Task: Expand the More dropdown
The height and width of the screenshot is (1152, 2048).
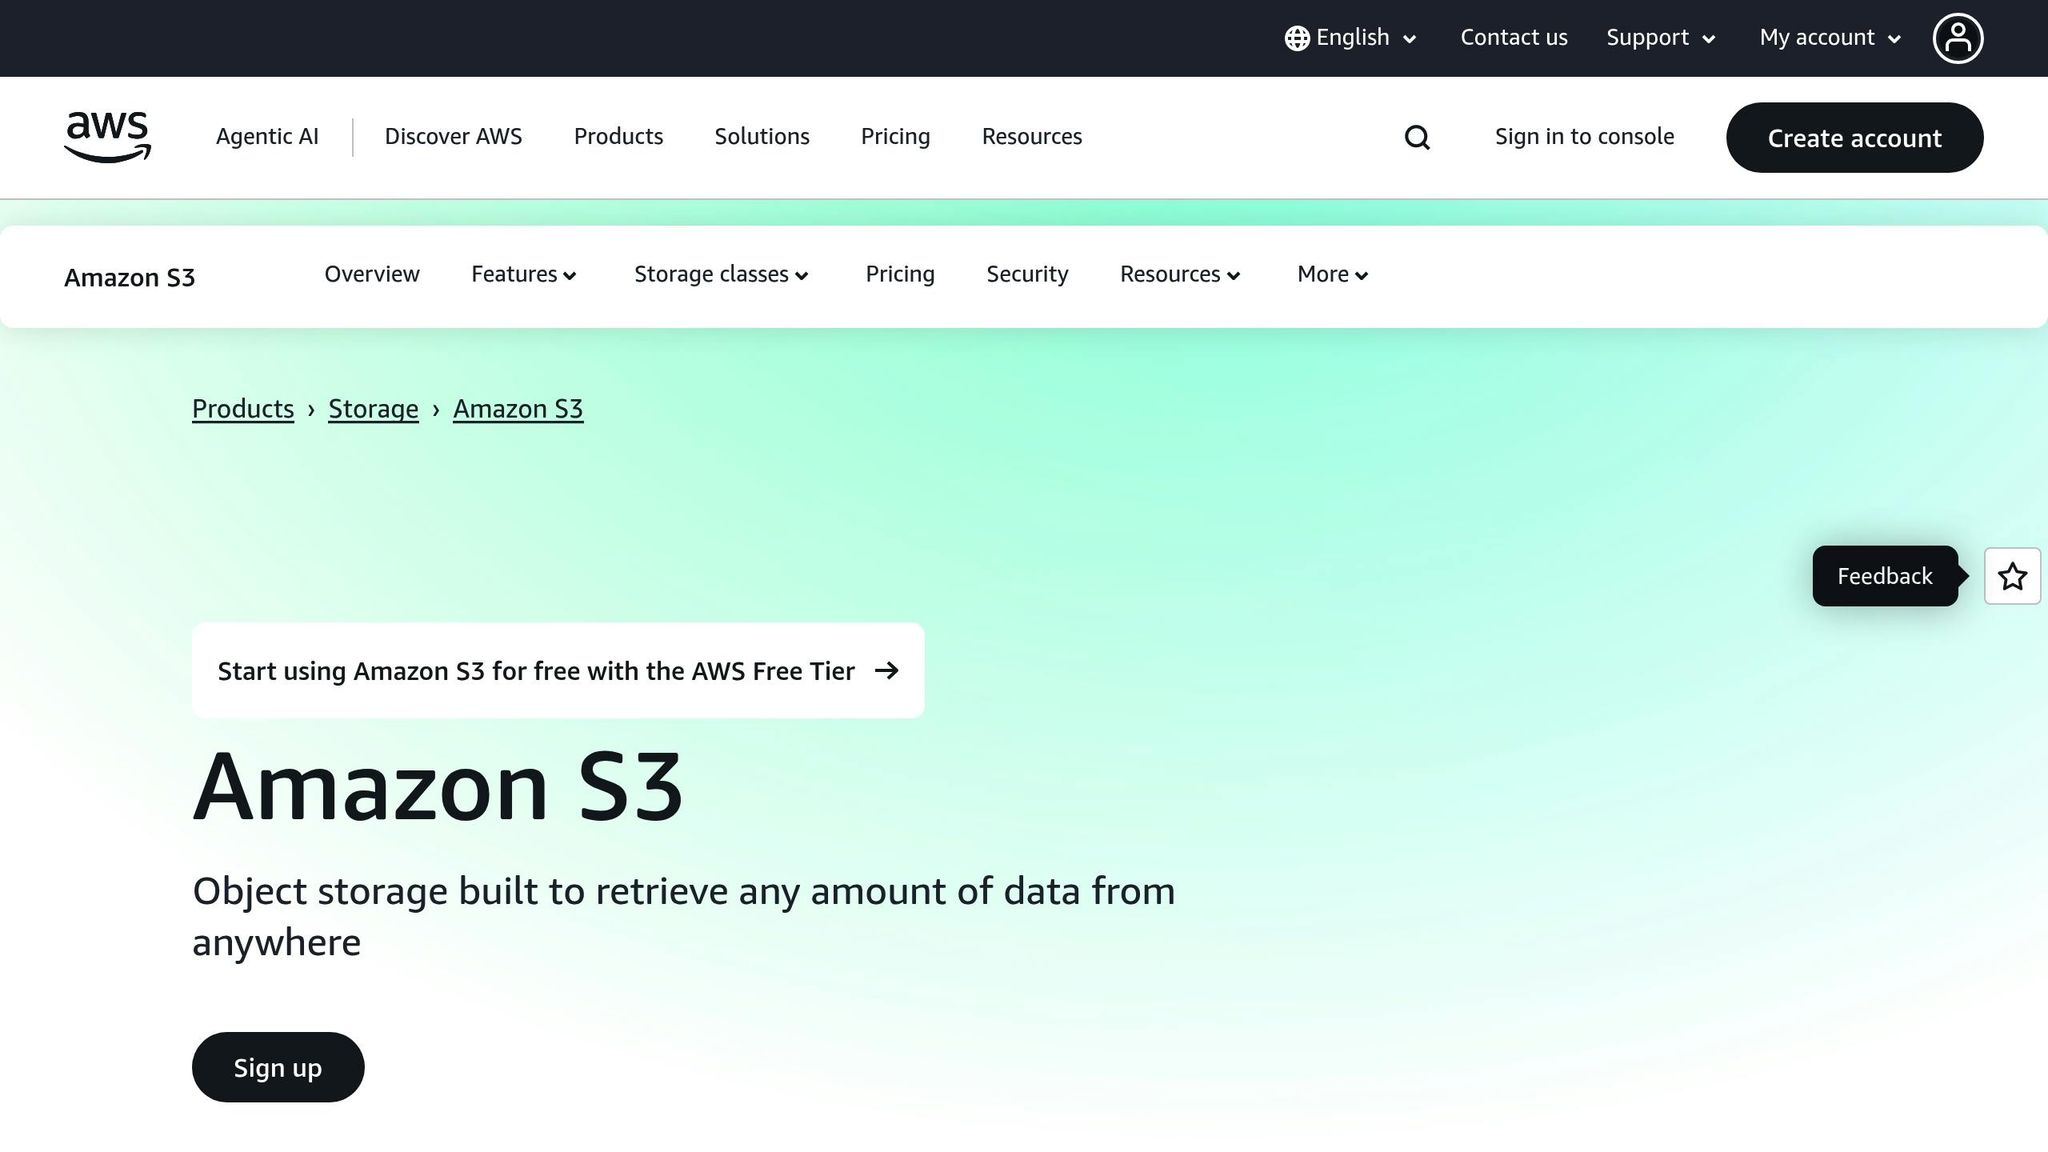Action: coord(1332,274)
